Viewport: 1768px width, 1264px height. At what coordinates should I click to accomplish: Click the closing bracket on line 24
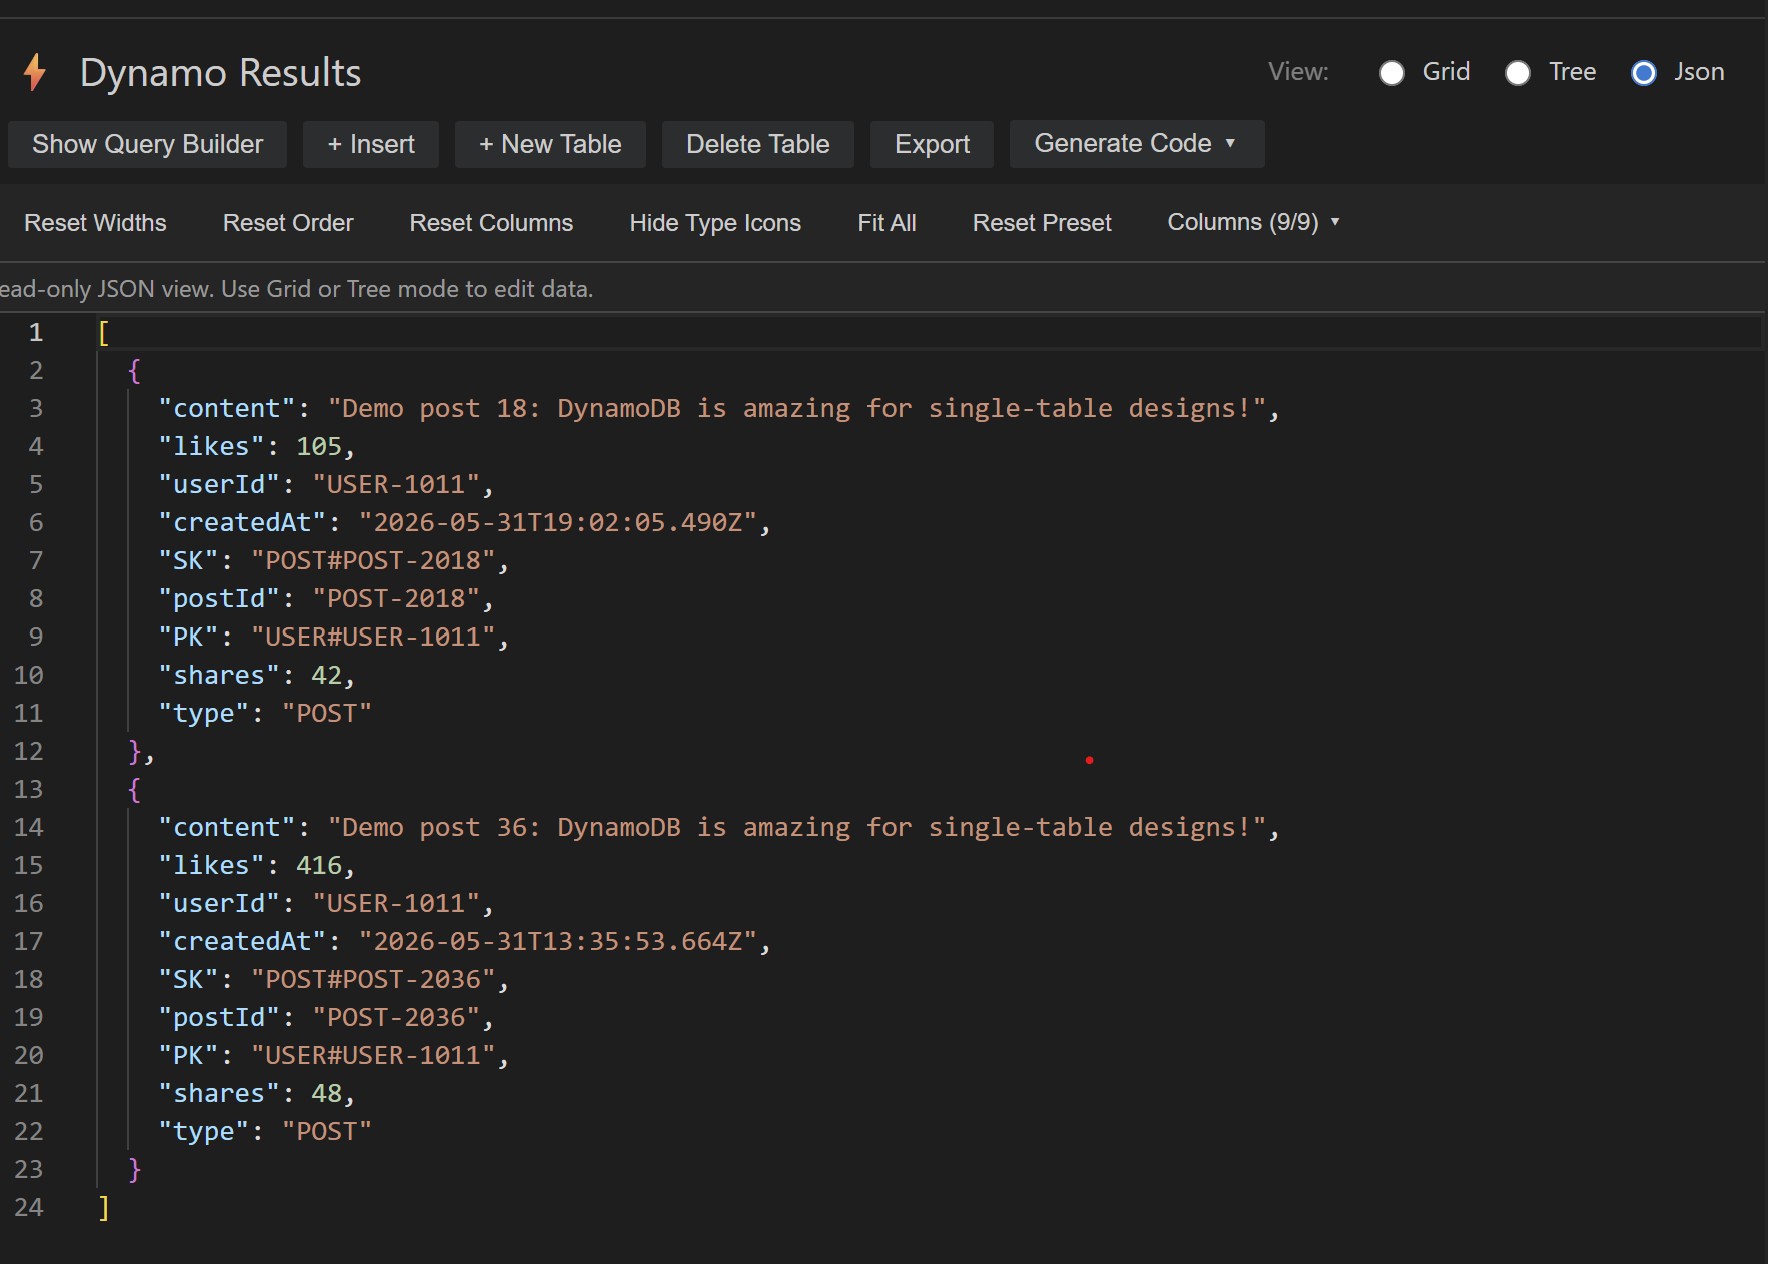pyautogui.click(x=104, y=1207)
